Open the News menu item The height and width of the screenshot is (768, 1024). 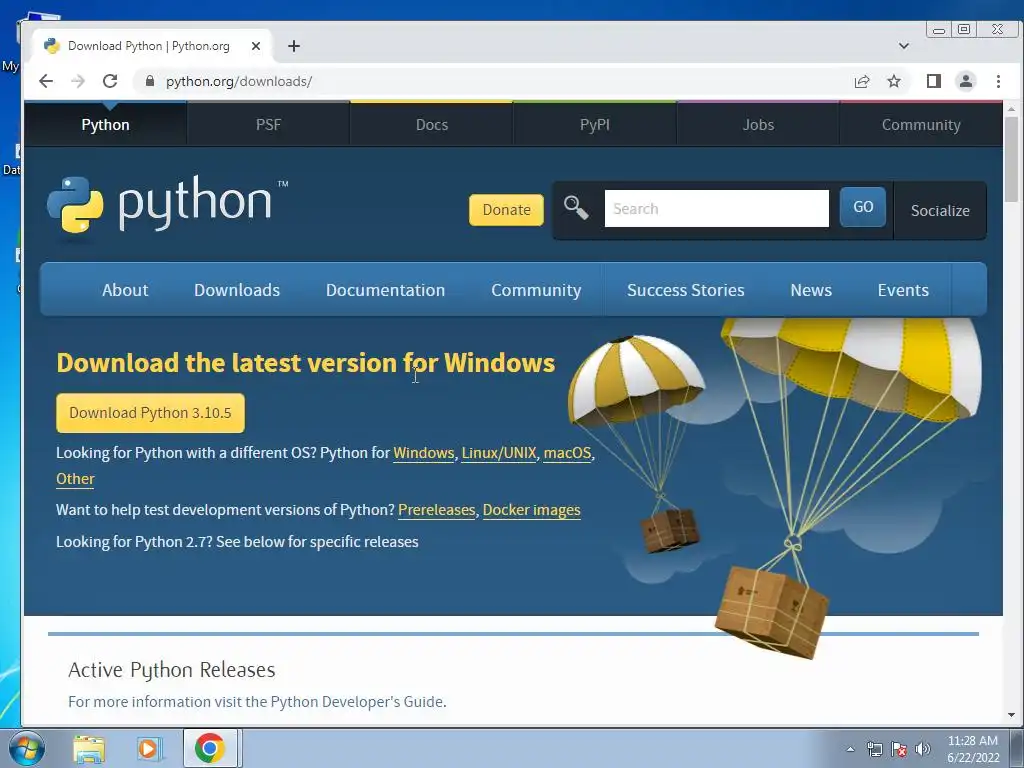click(x=811, y=290)
